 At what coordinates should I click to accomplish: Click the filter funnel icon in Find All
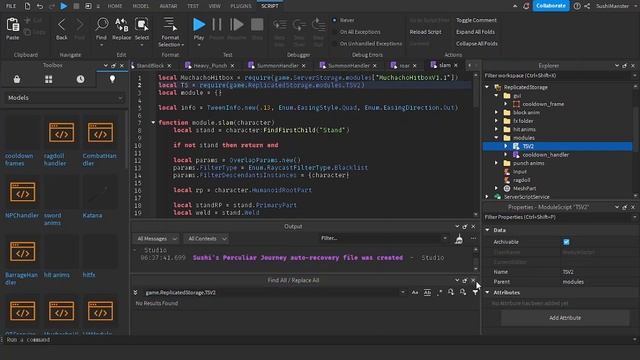click(475, 292)
